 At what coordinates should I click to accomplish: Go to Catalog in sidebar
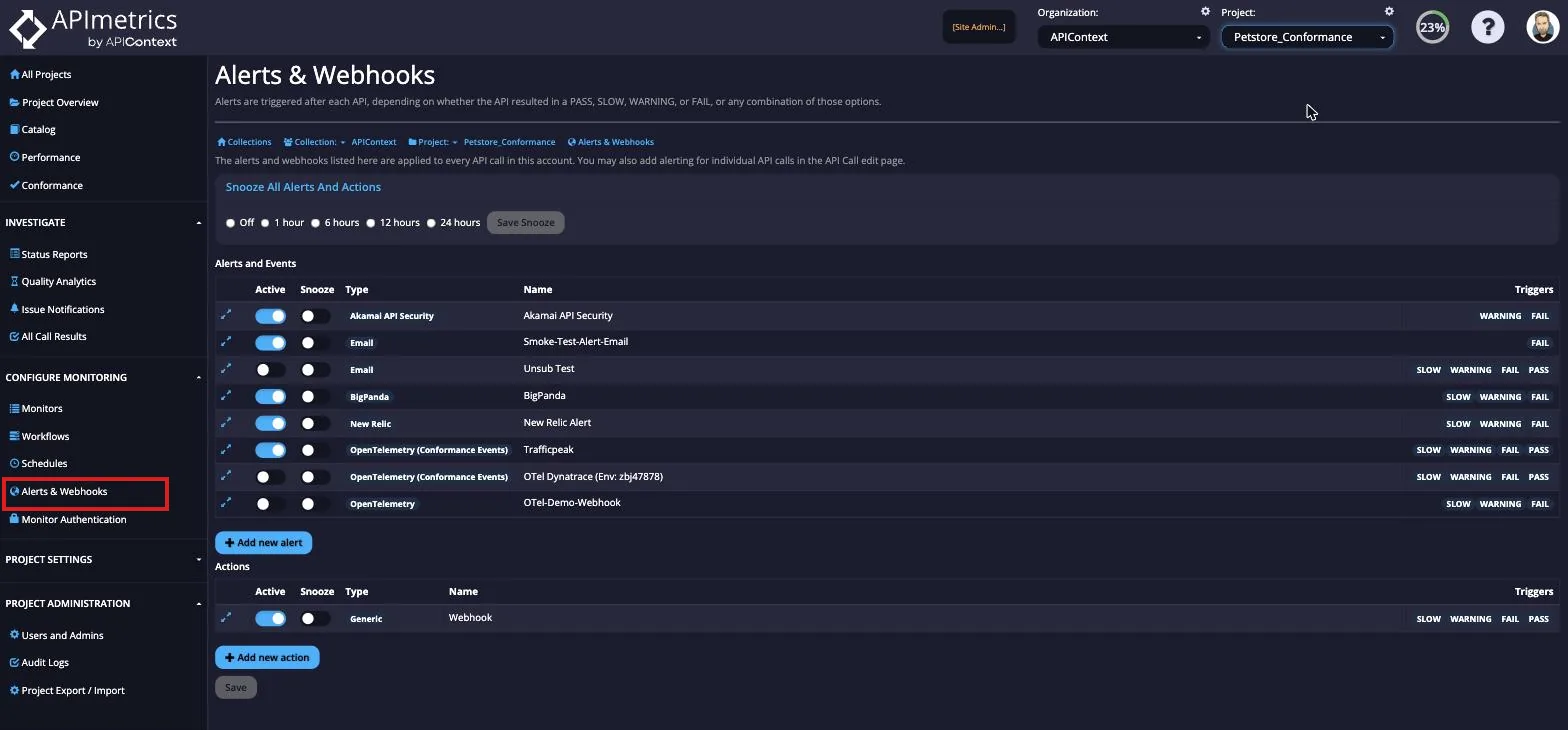(32, 129)
